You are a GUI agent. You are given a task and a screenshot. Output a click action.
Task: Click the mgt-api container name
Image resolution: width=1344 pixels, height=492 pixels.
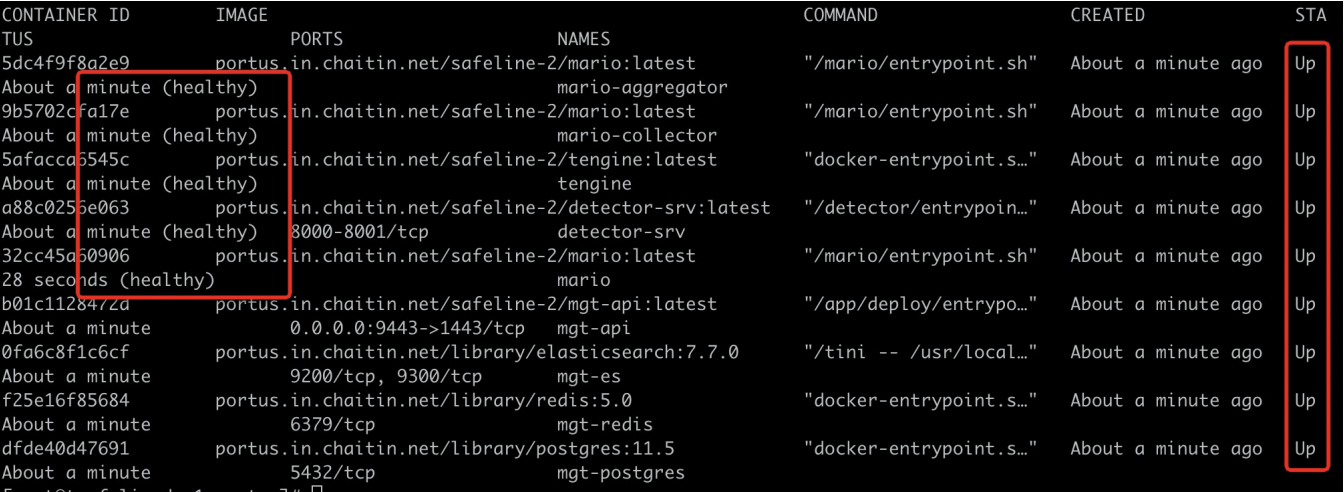[594, 327]
